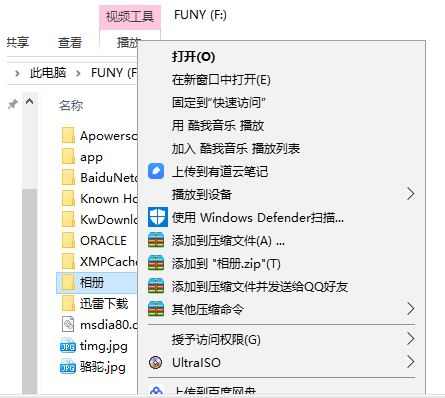Select the ORACLE folder name
Screen dimensions: 445x398
click(103, 240)
